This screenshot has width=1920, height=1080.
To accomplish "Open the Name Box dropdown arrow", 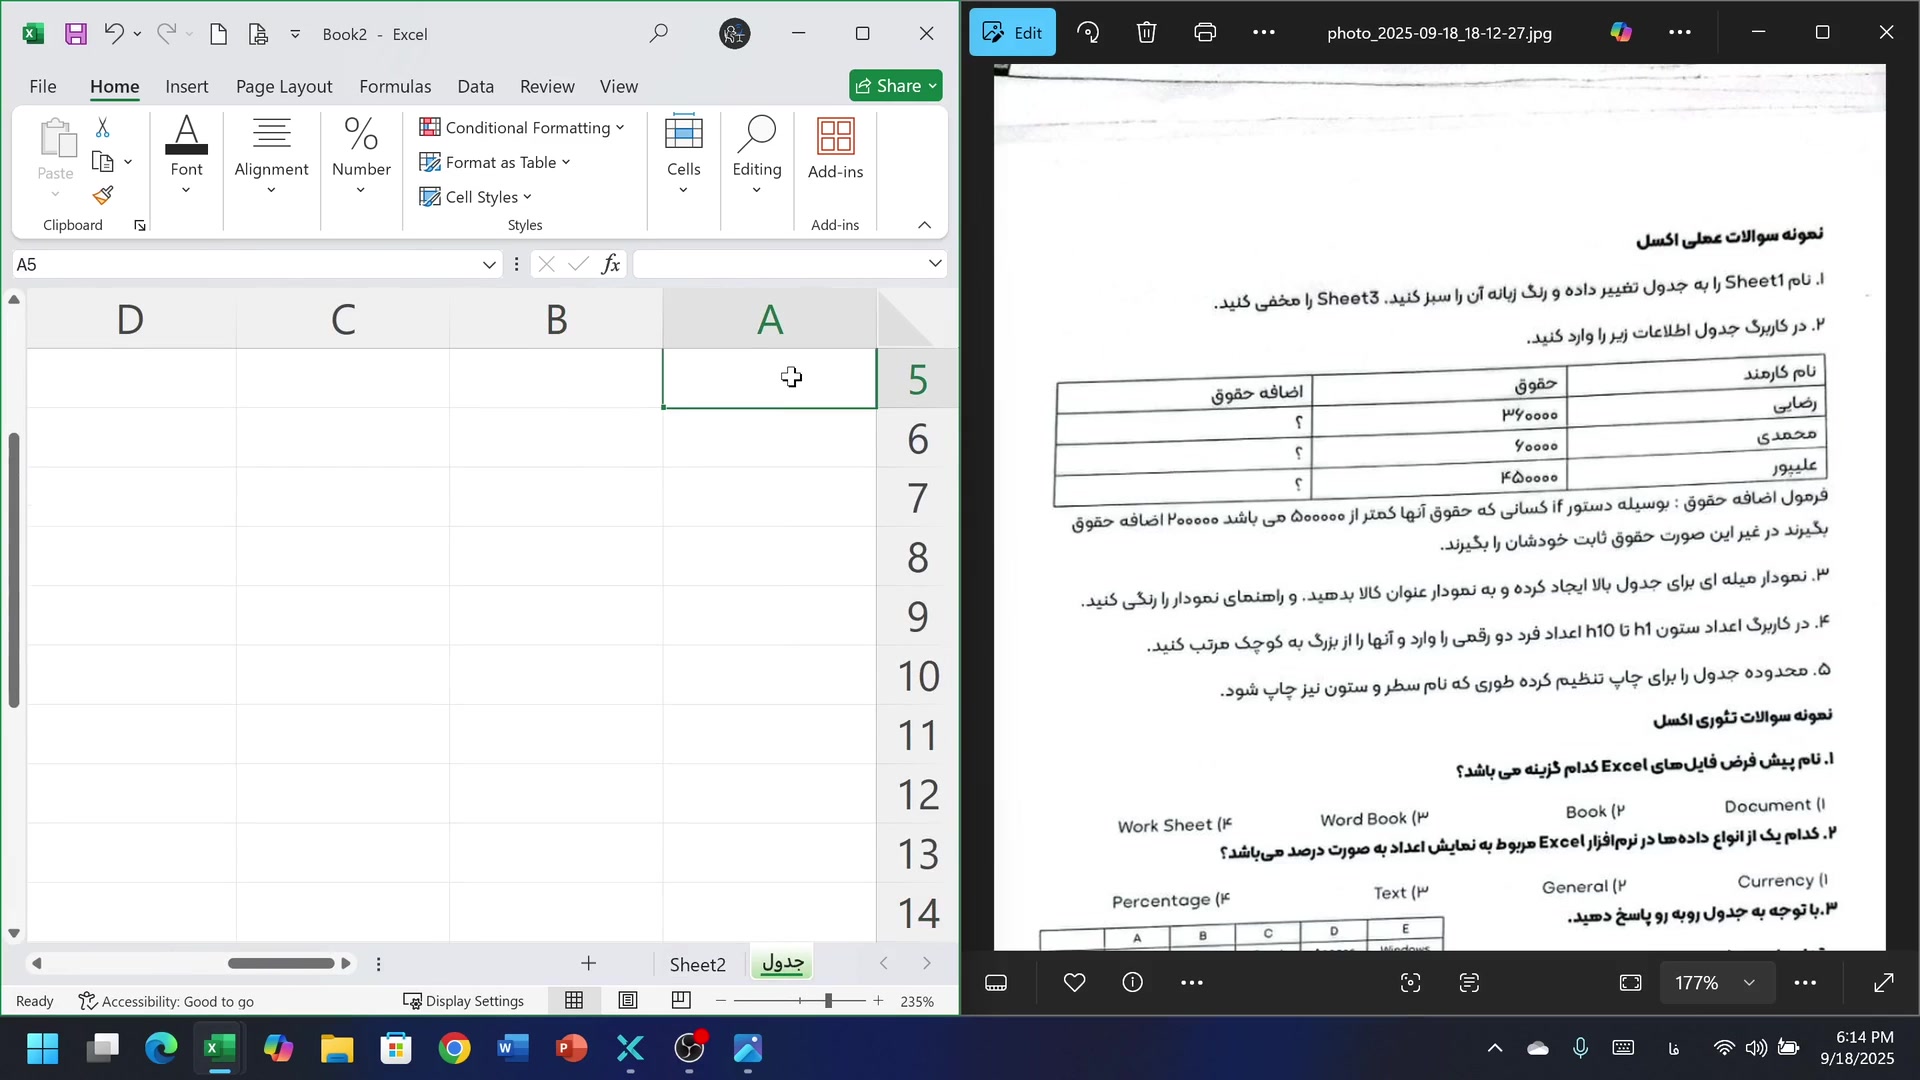I will tap(489, 265).
